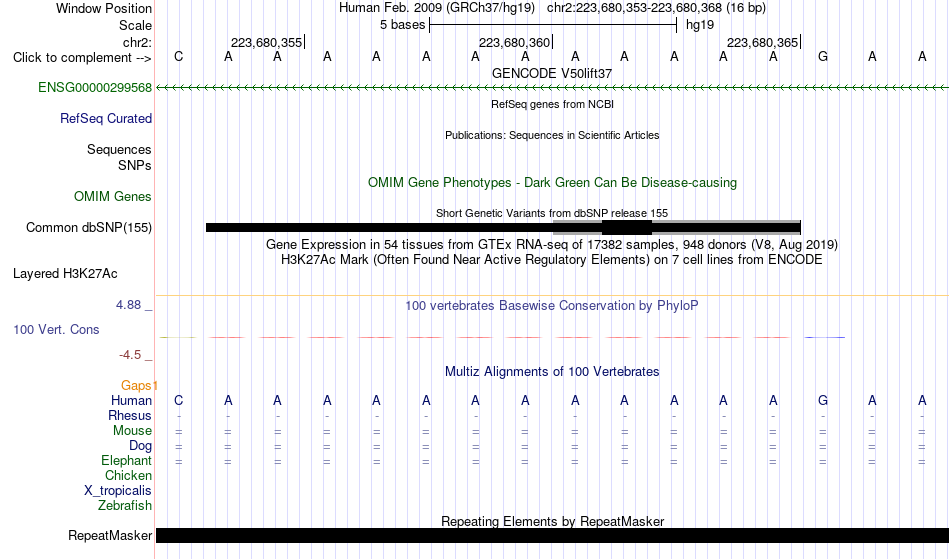Click the 223,680,365 position marker
This screenshot has height=559, width=950.
tap(763, 42)
